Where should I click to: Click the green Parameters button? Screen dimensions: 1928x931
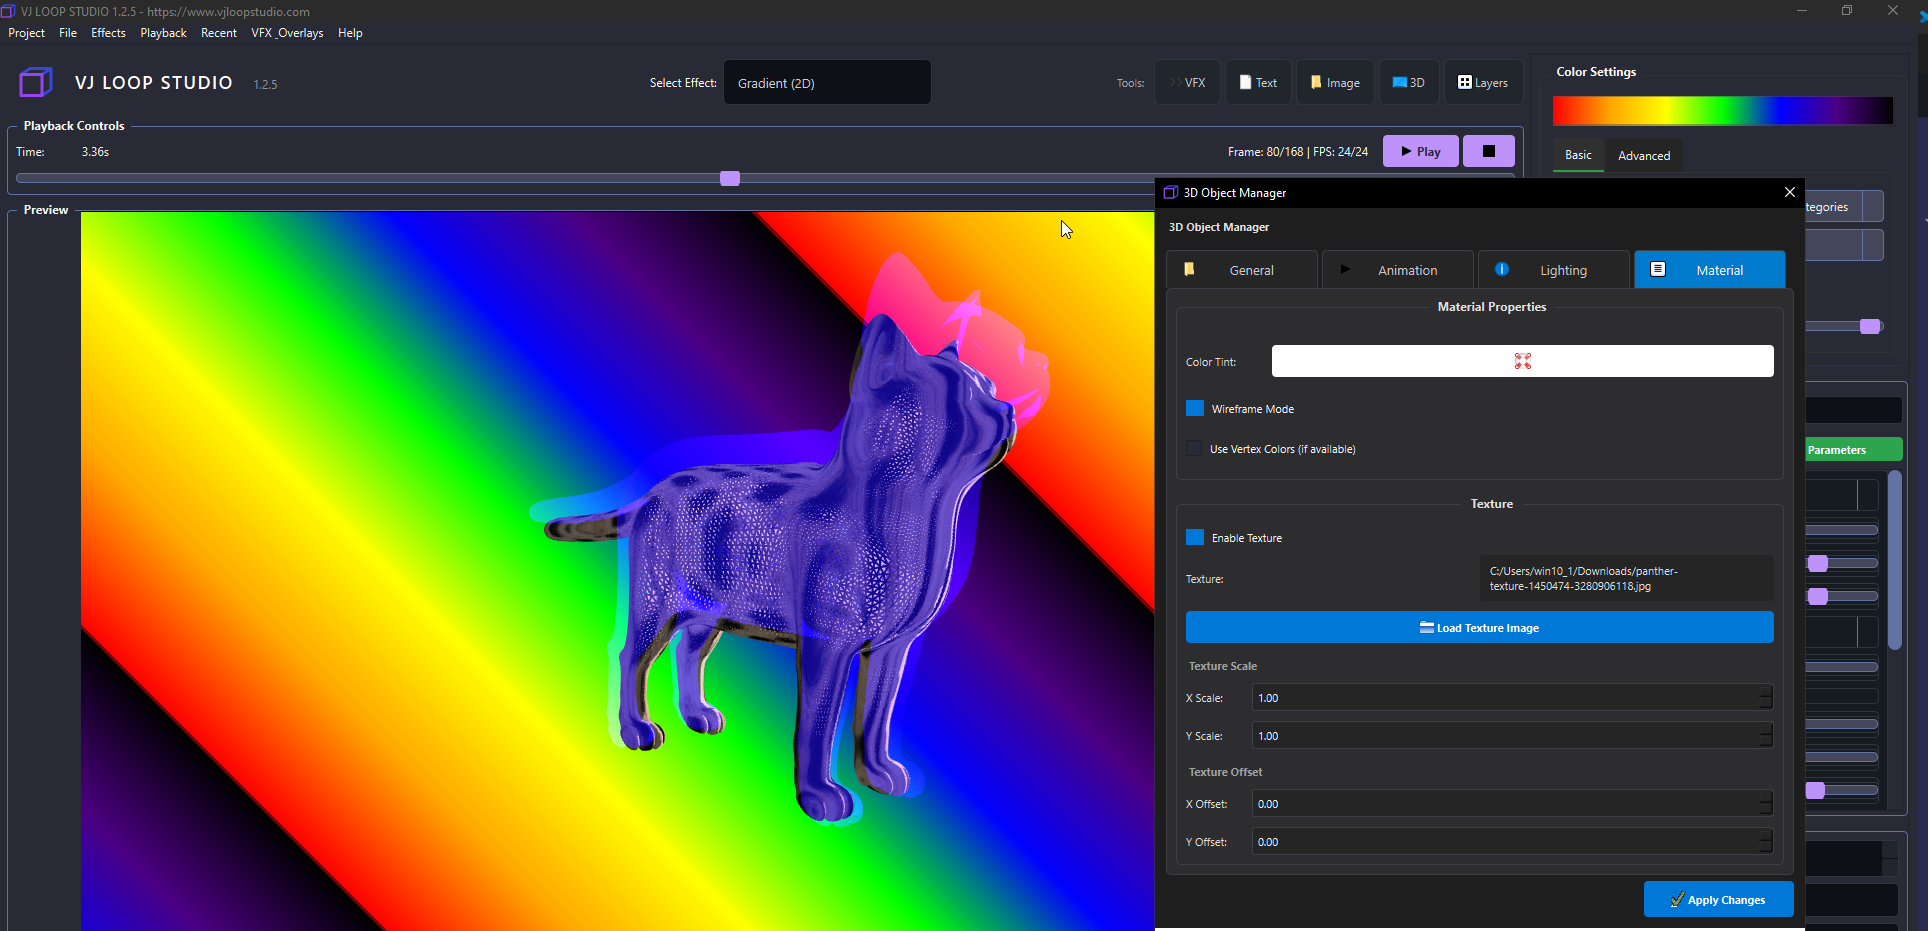1853,450
